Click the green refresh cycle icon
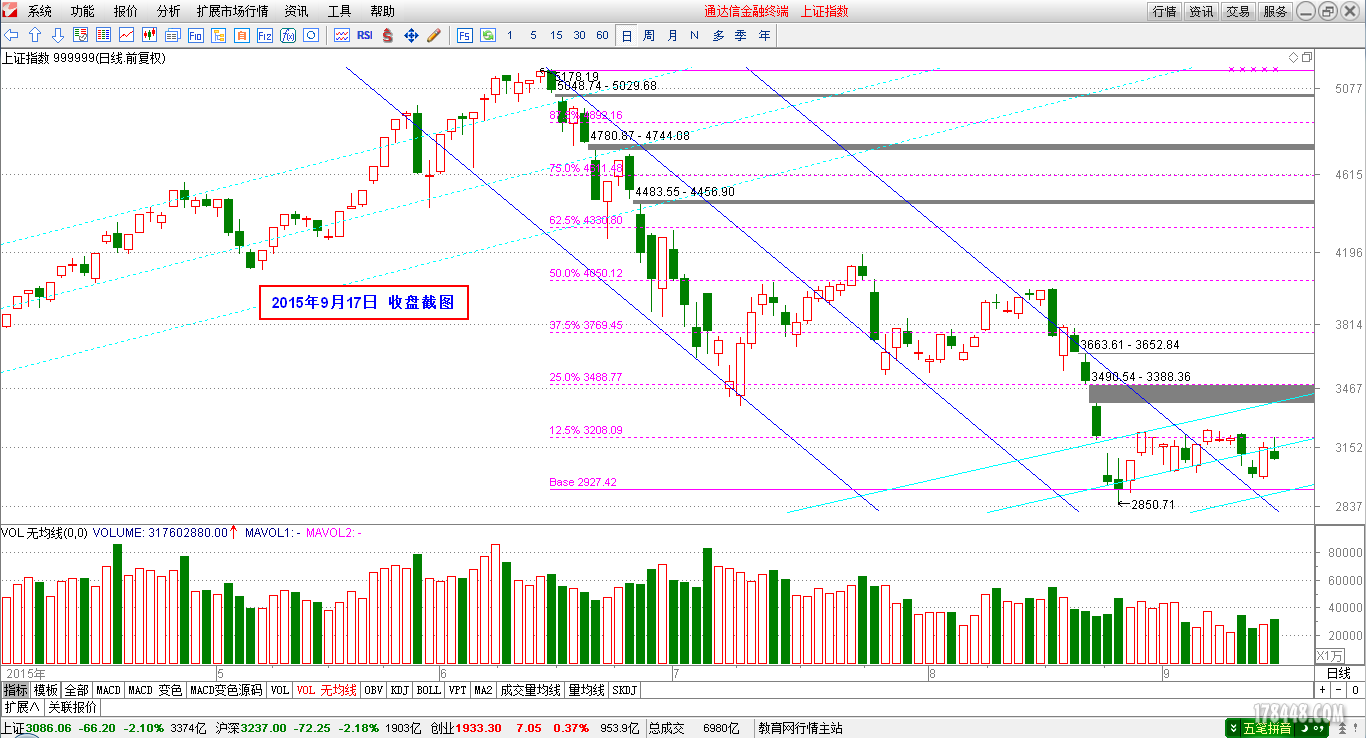Image resolution: width=1366 pixels, height=738 pixels. tap(488, 35)
